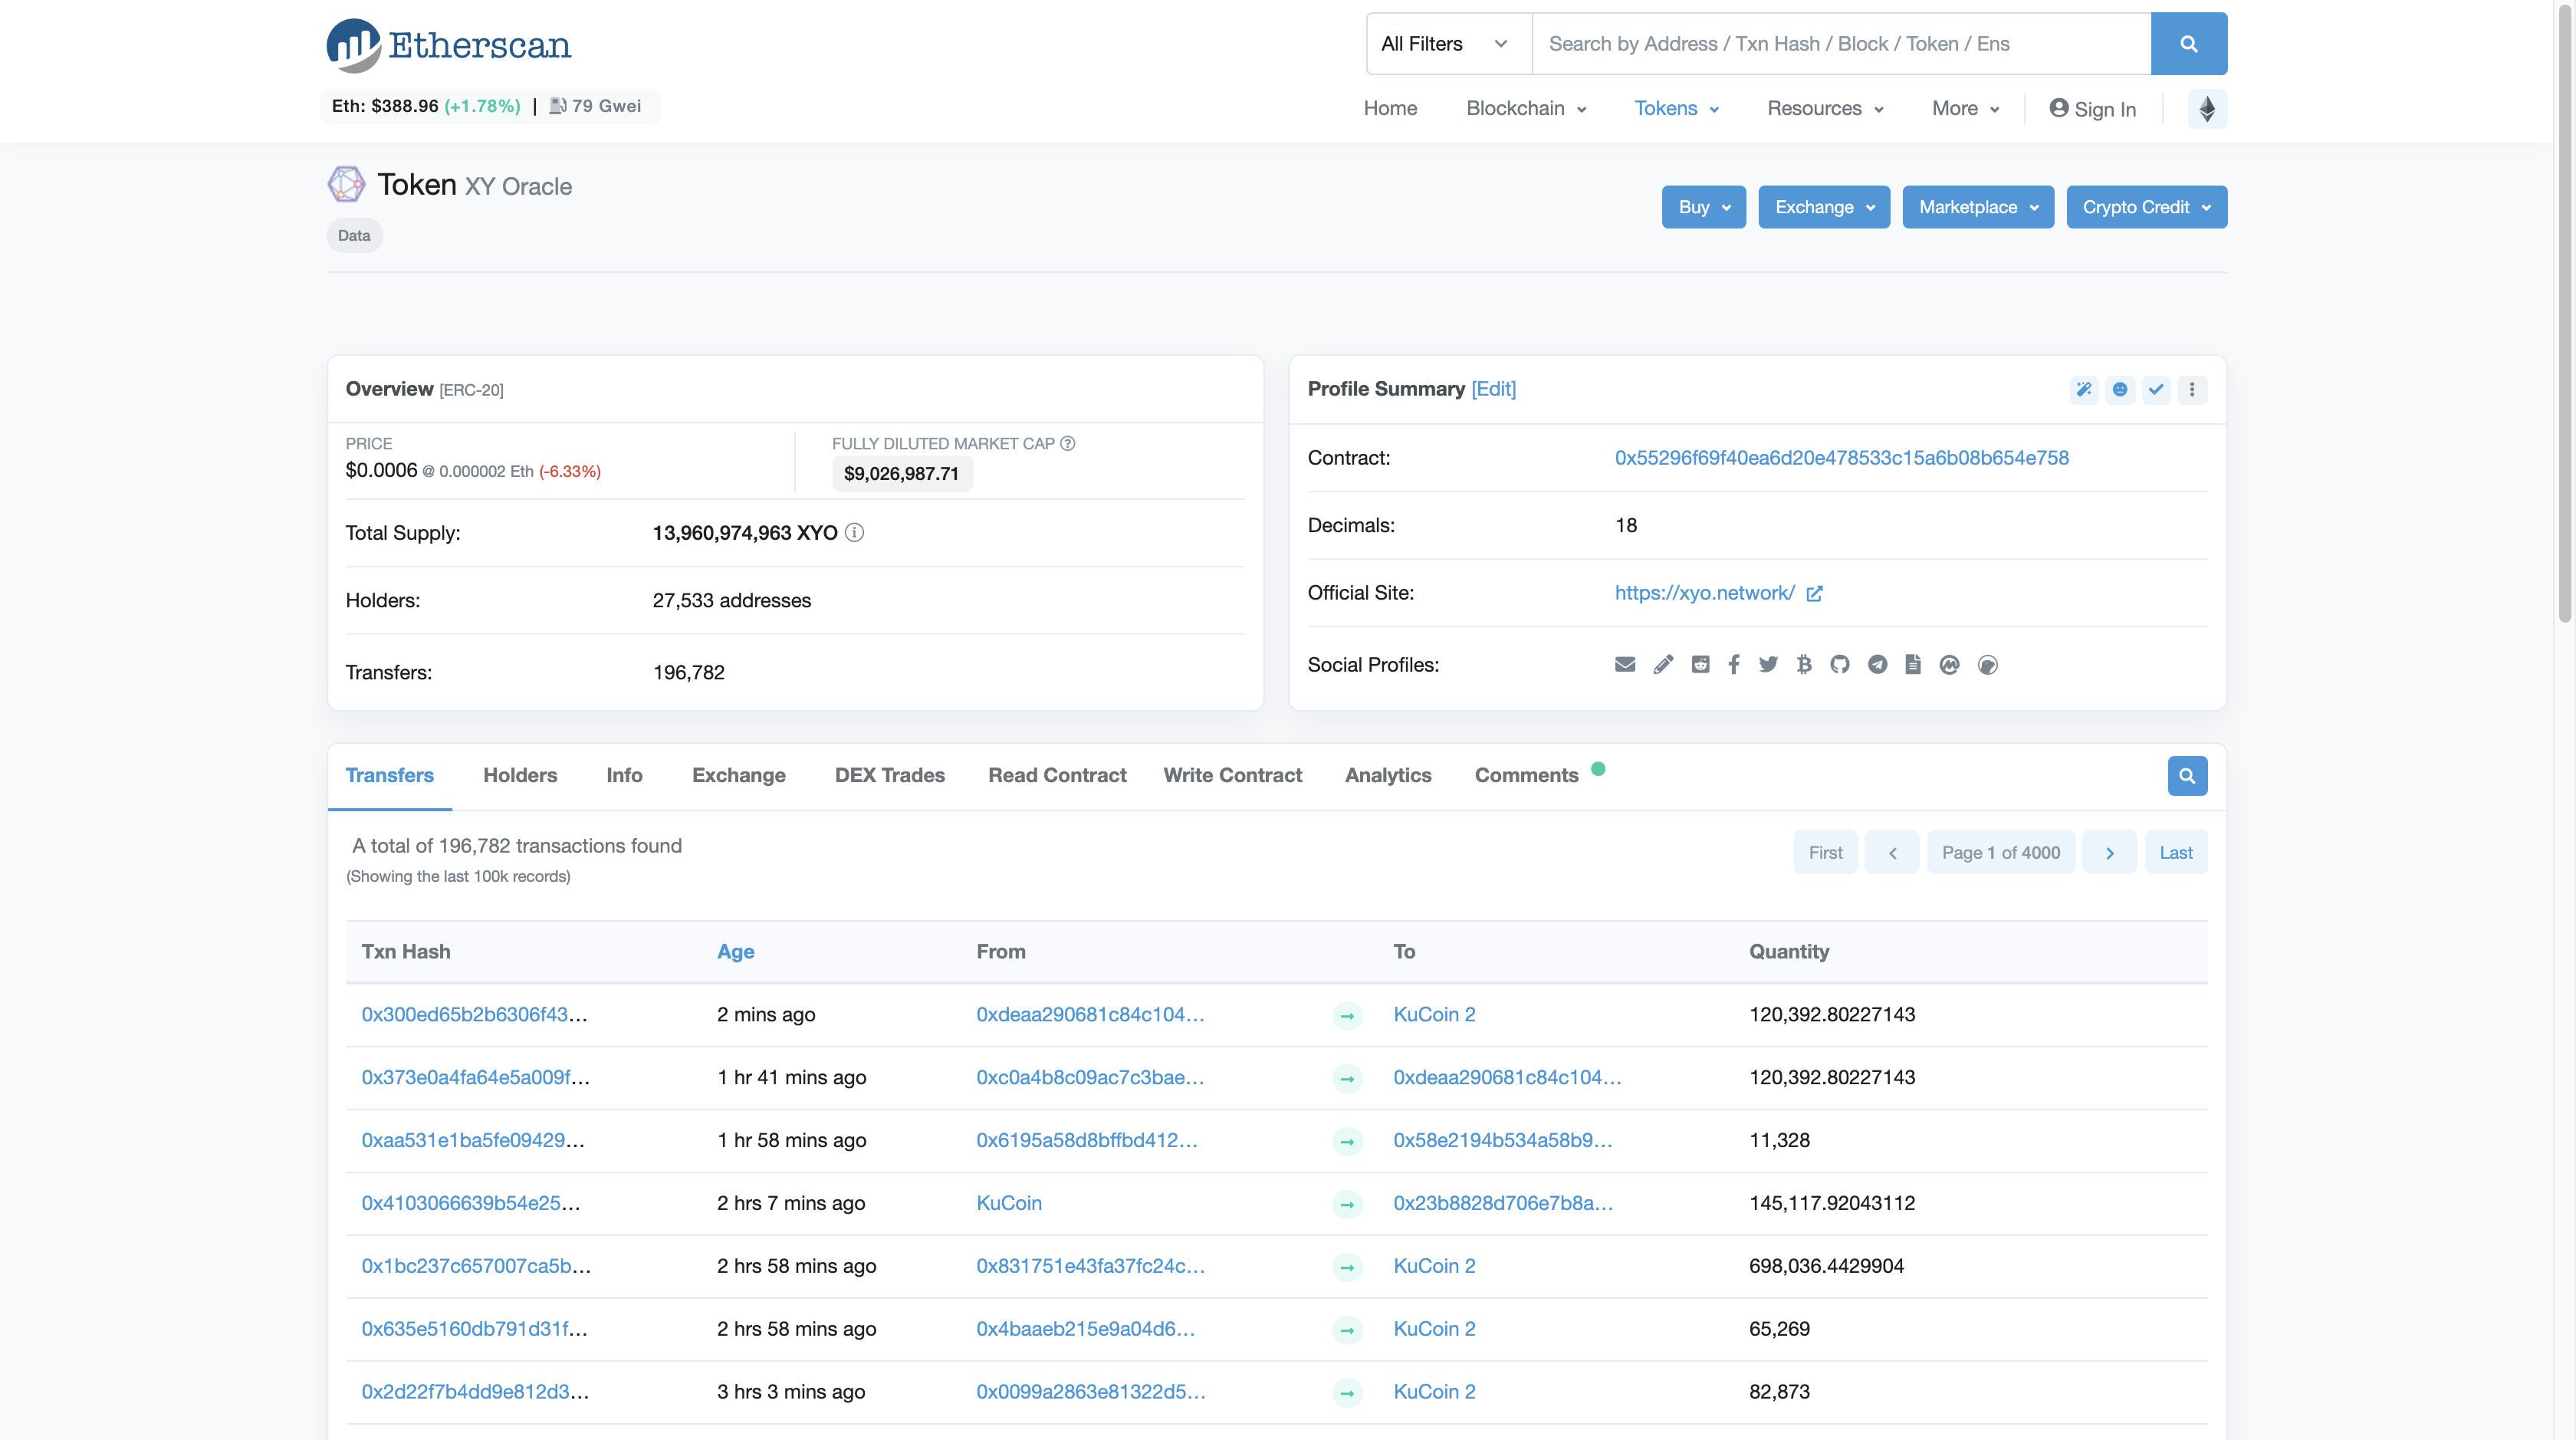Click the Sign In user icon
Image resolution: width=2576 pixels, height=1440 pixels.
[x=2058, y=108]
